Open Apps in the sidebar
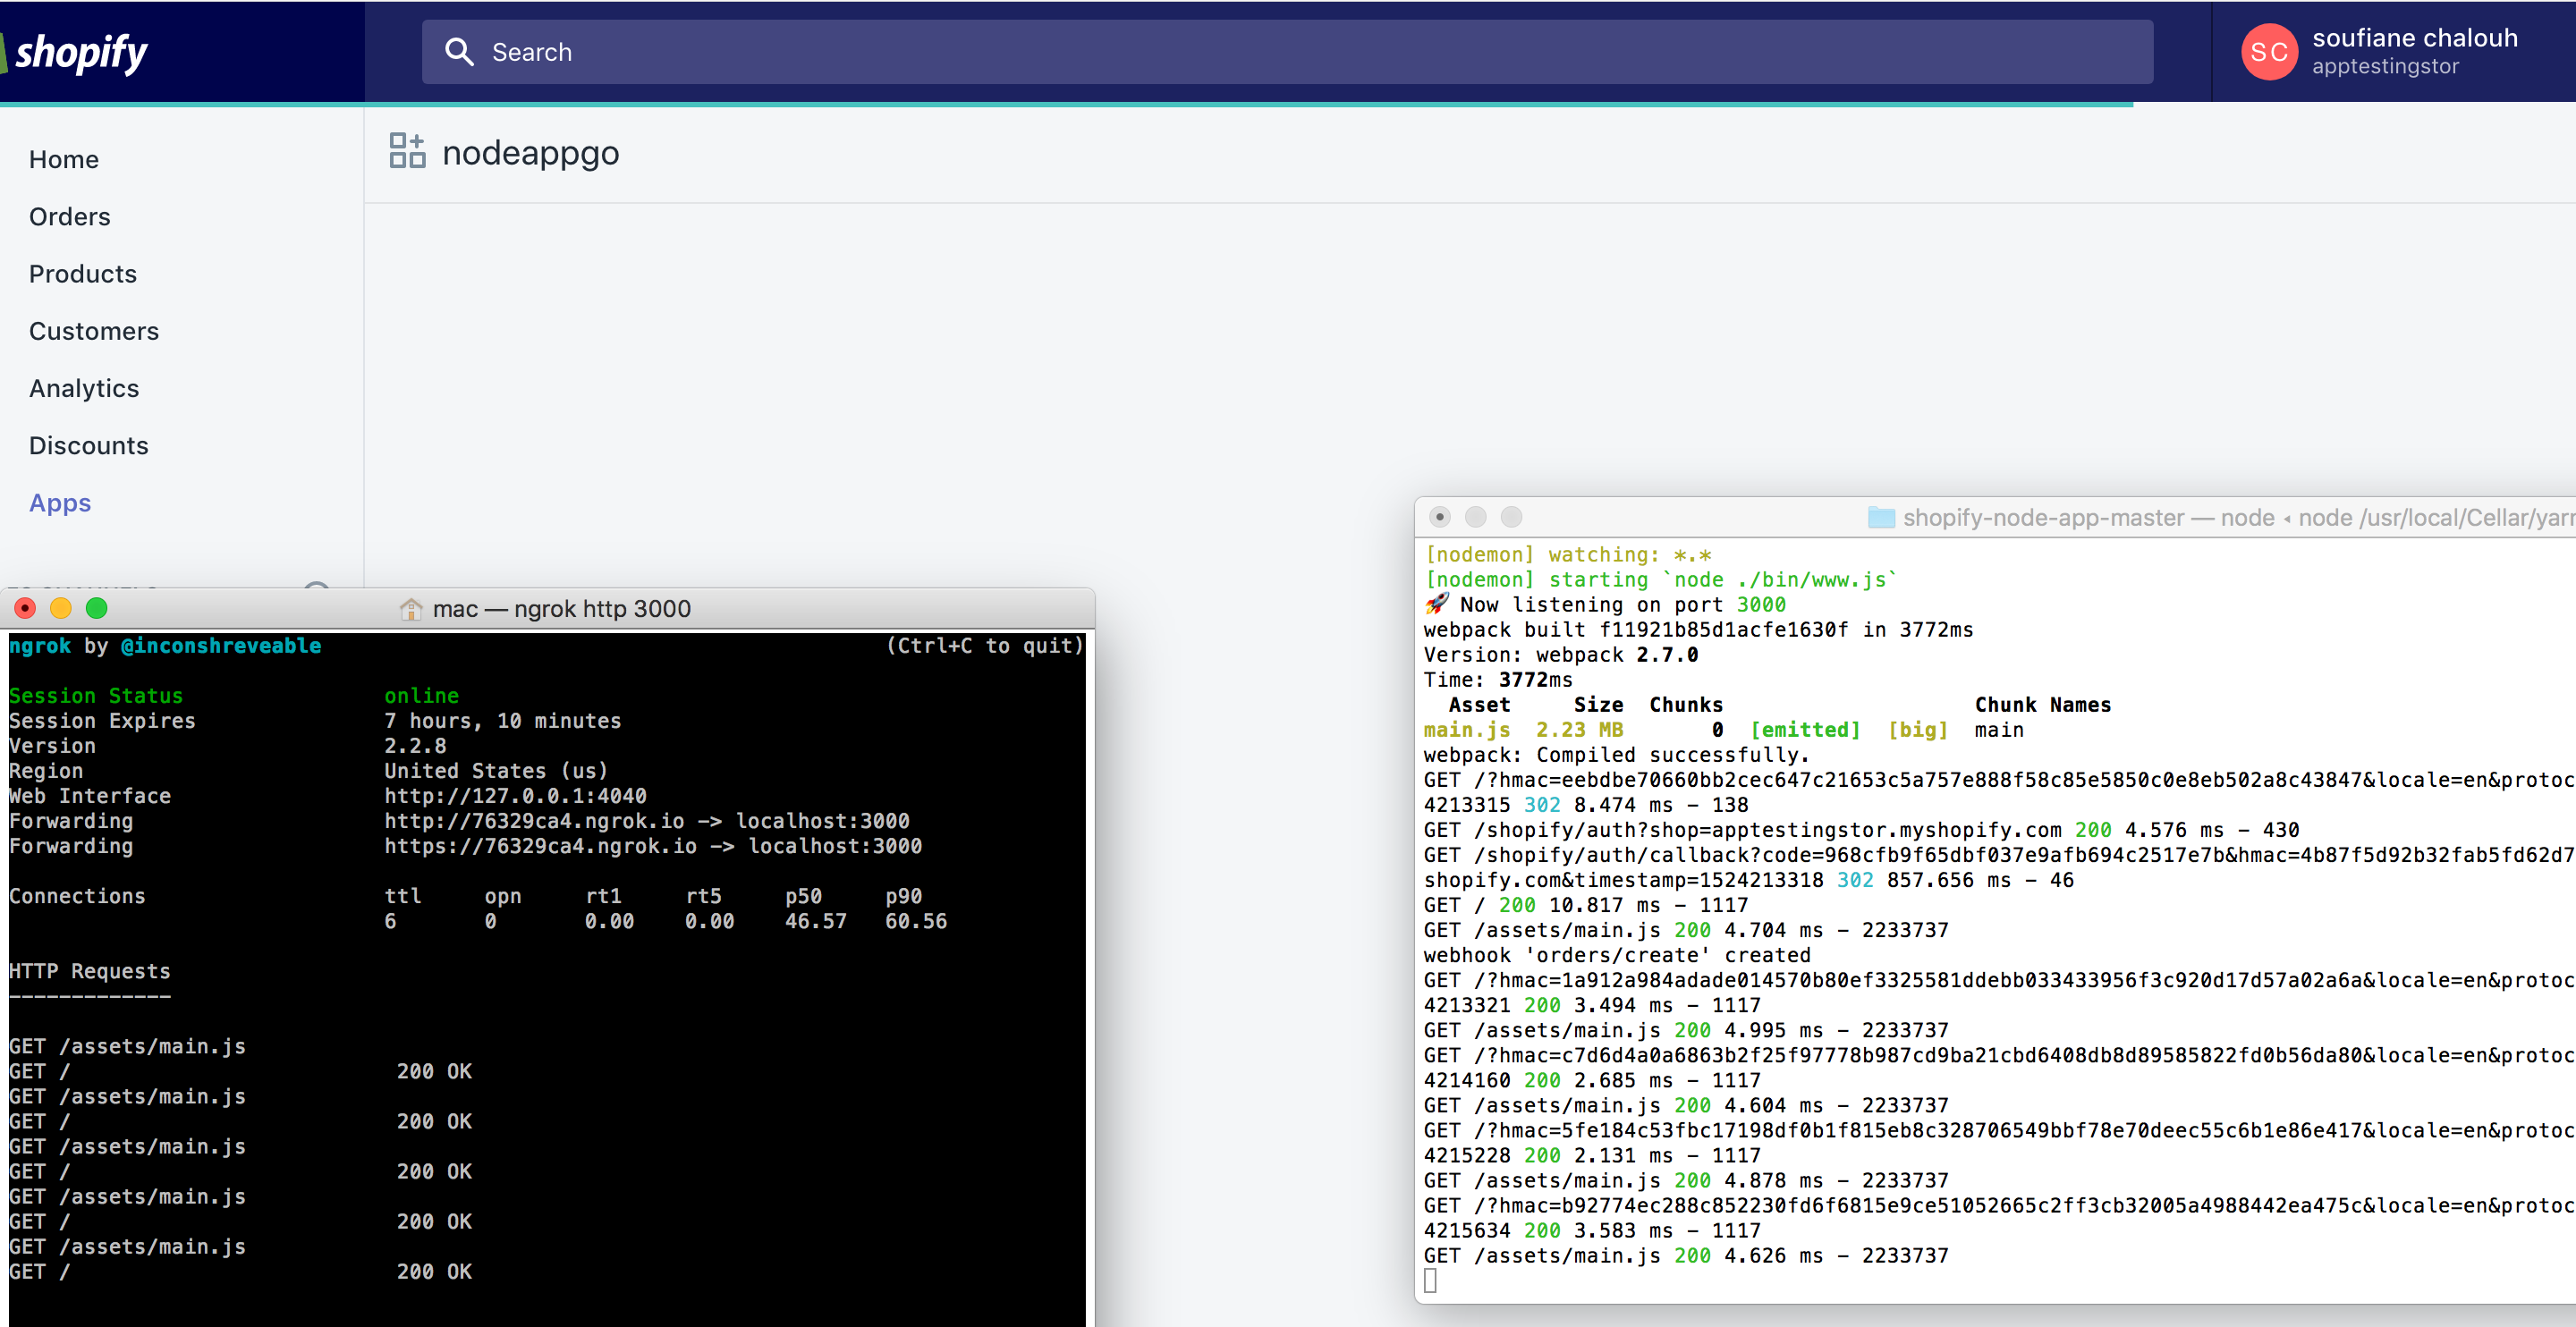2576x1327 pixels. tap(60, 503)
